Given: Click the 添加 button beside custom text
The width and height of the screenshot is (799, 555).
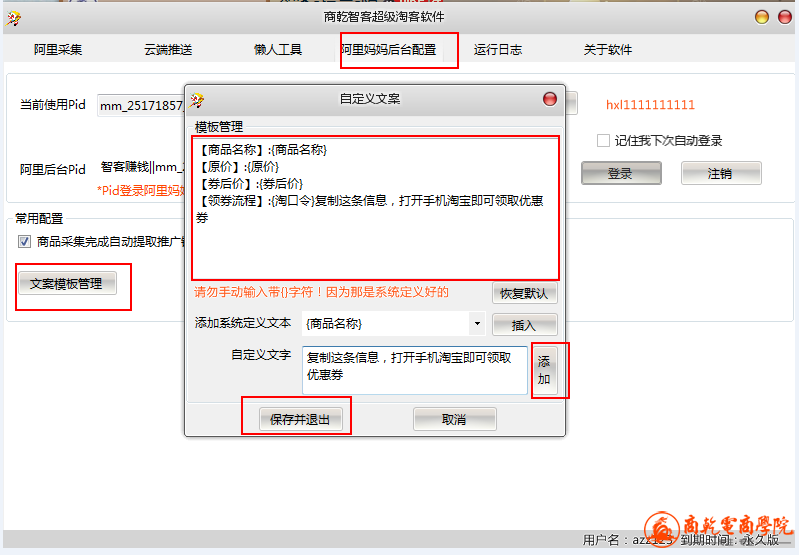Looking at the screenshot, I should [544, 371].
